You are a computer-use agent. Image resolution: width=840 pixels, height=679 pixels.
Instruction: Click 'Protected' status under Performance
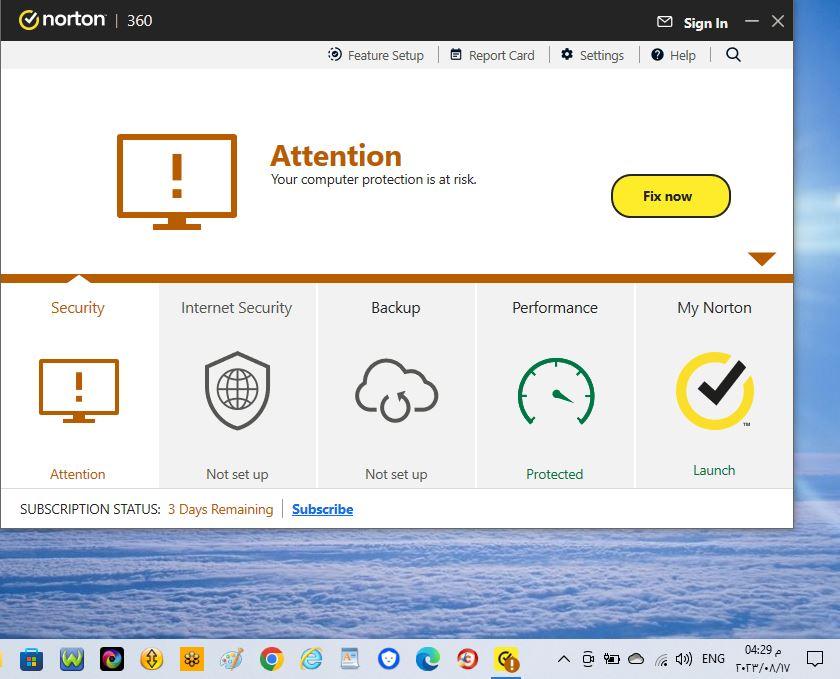coord(554,474)
